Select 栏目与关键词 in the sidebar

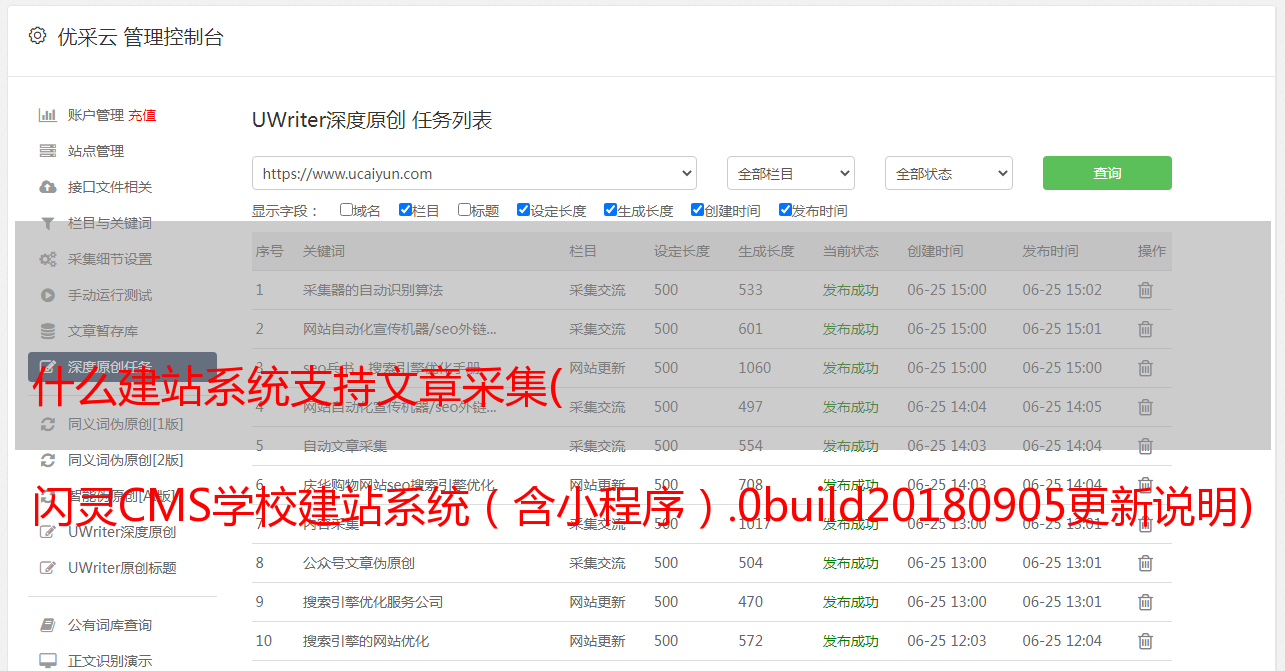pos(110,223)
